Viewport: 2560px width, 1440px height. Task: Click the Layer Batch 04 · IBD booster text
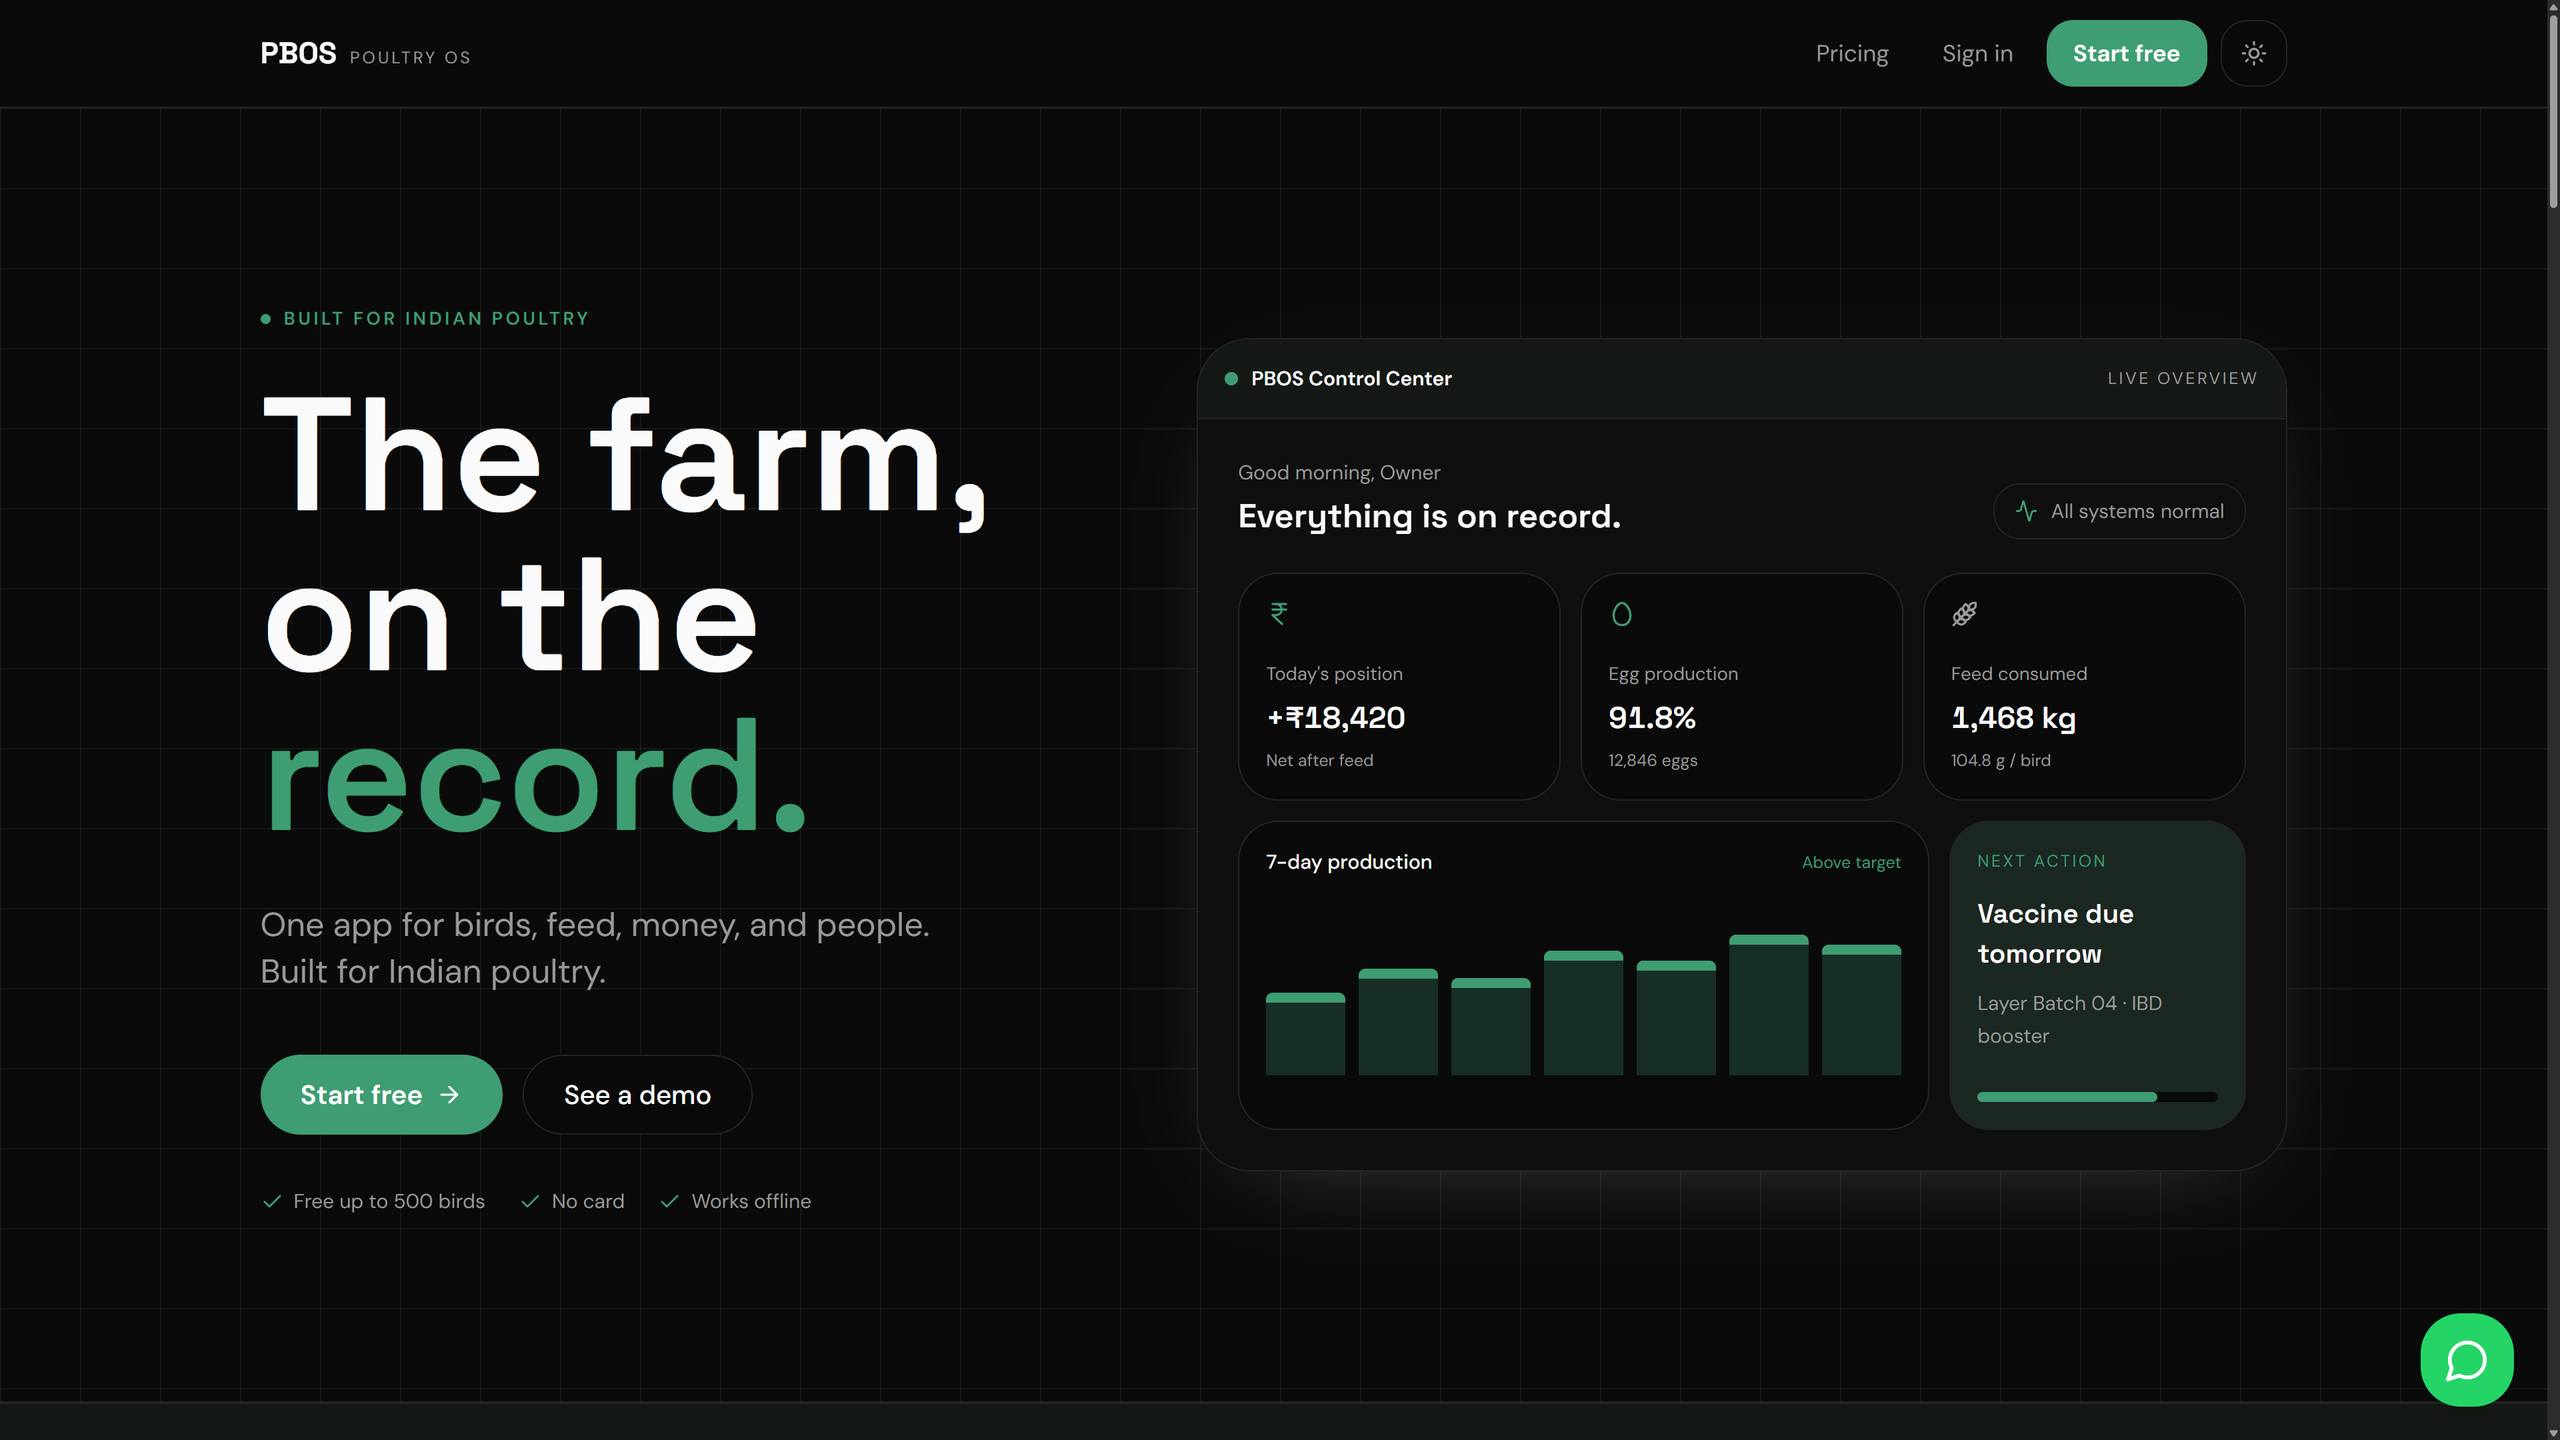tap(2069, 1019)
